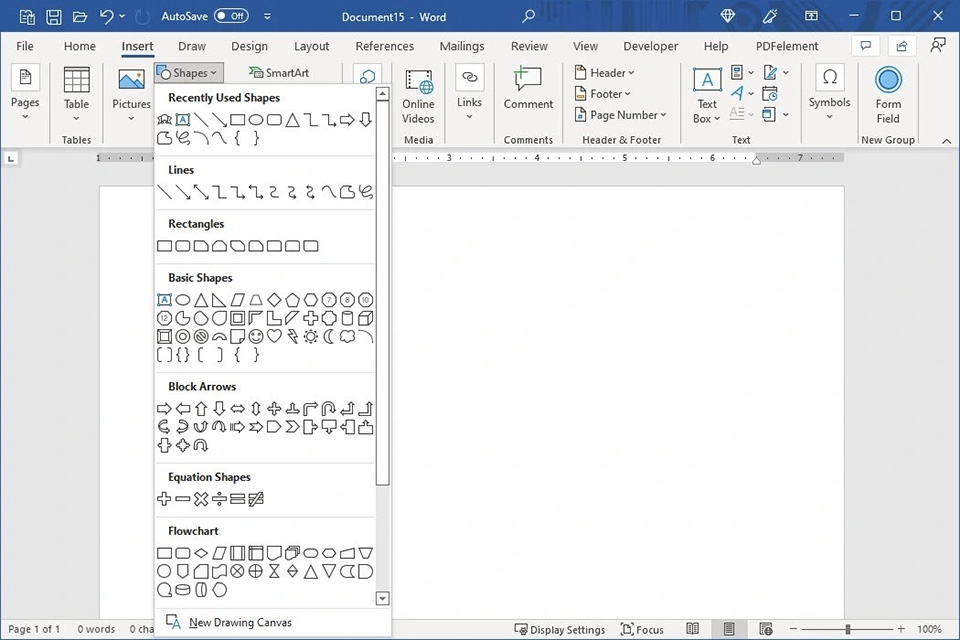Click the Form Field icon

(888, 96)
